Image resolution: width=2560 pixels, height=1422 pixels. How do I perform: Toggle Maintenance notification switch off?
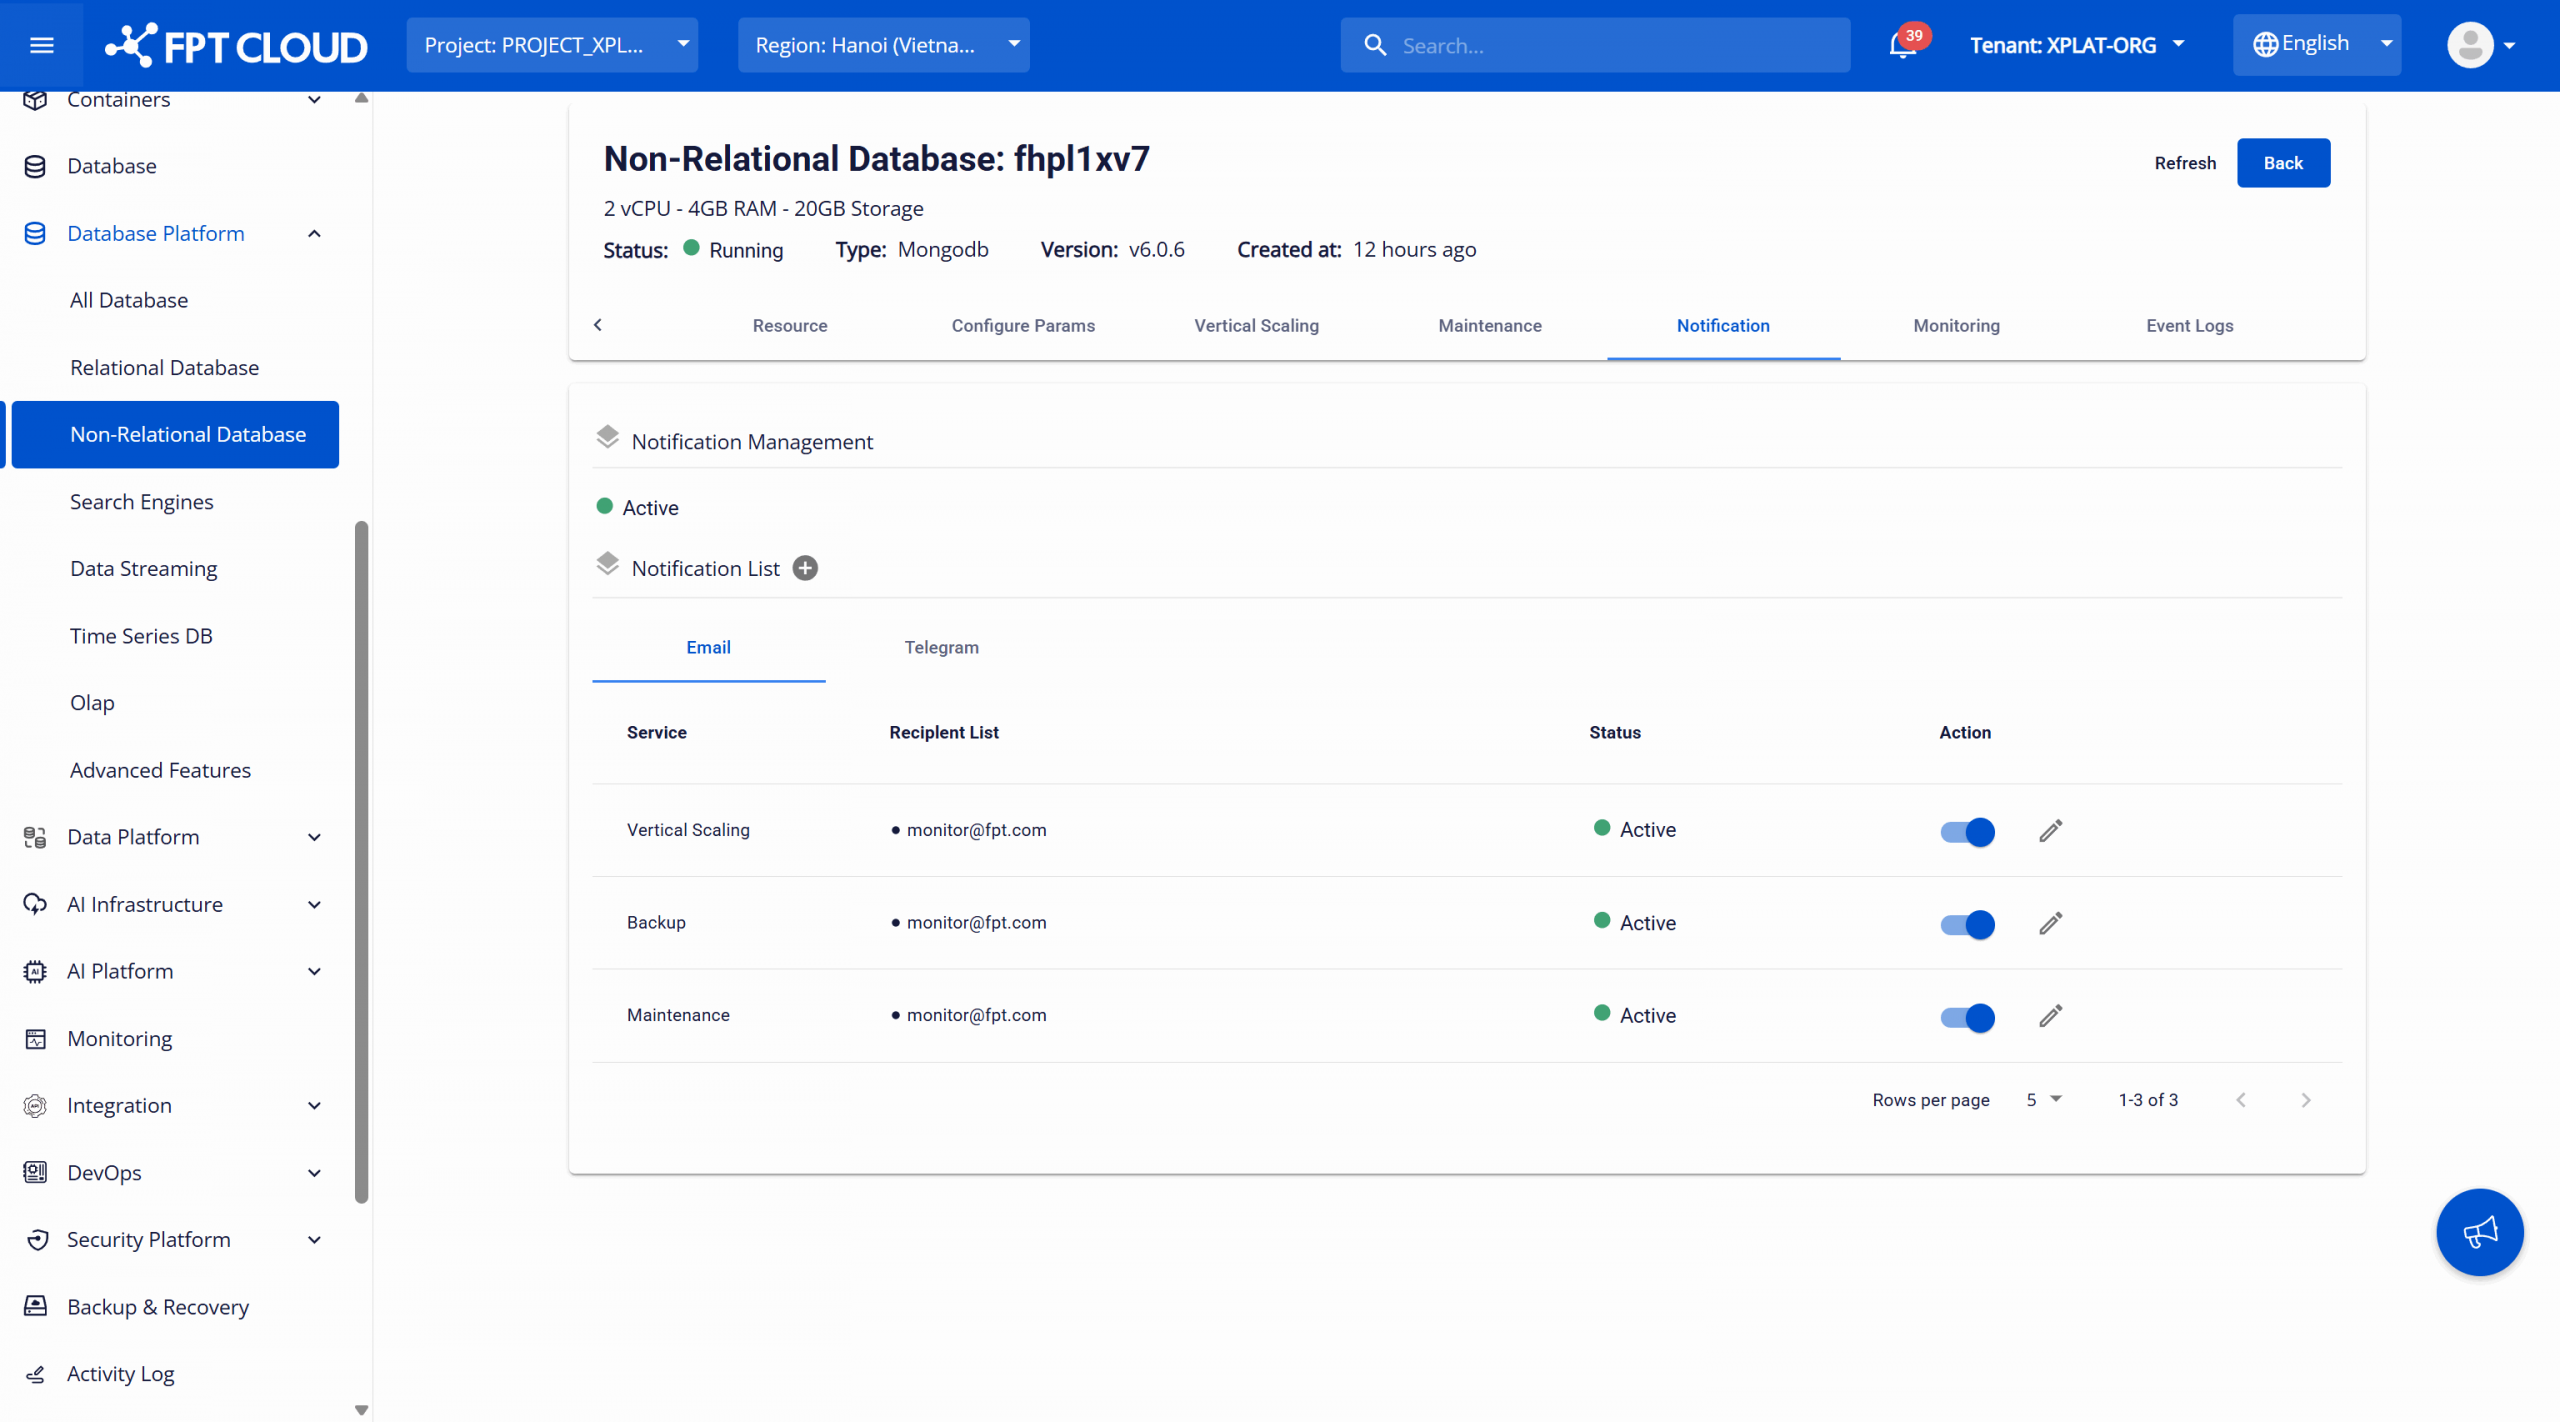coord(1967,1017)
